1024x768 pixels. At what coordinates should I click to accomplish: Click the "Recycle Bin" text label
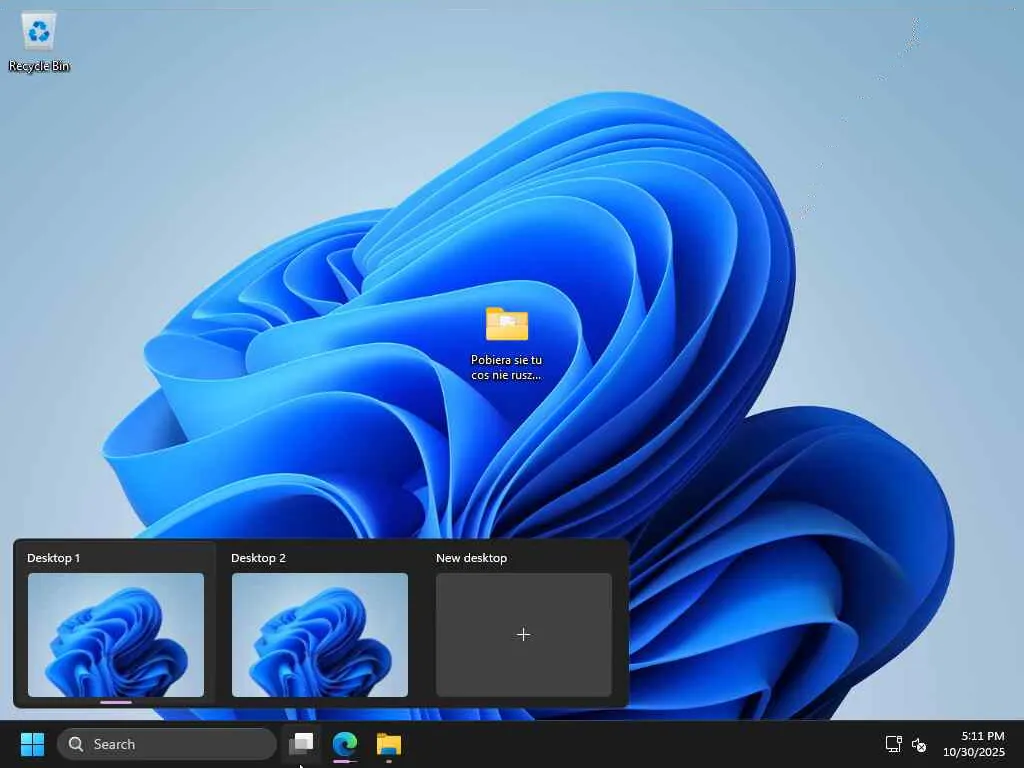point(39,66)
